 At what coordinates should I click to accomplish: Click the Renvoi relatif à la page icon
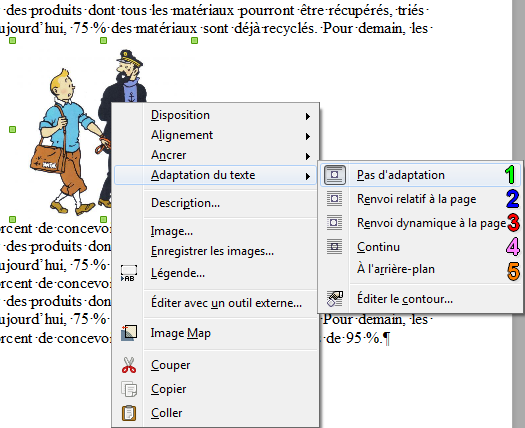coord(334,199)
